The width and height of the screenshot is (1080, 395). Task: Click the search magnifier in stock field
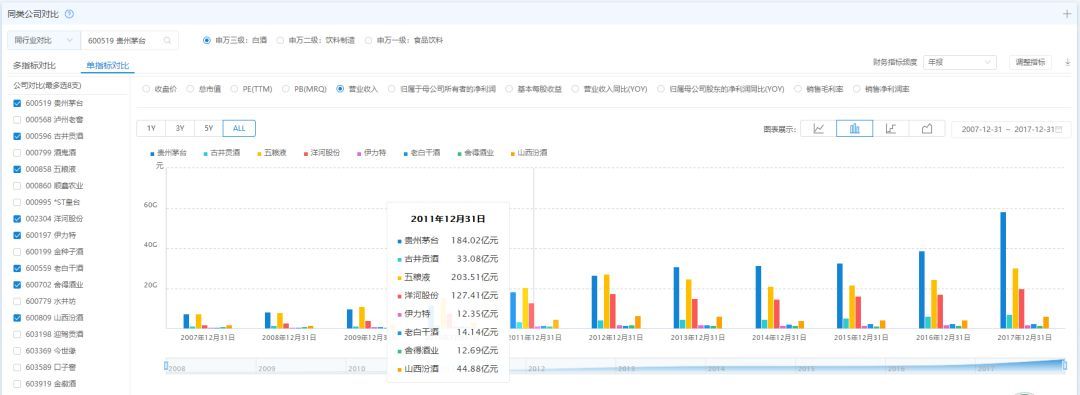(x=167, y=41)
